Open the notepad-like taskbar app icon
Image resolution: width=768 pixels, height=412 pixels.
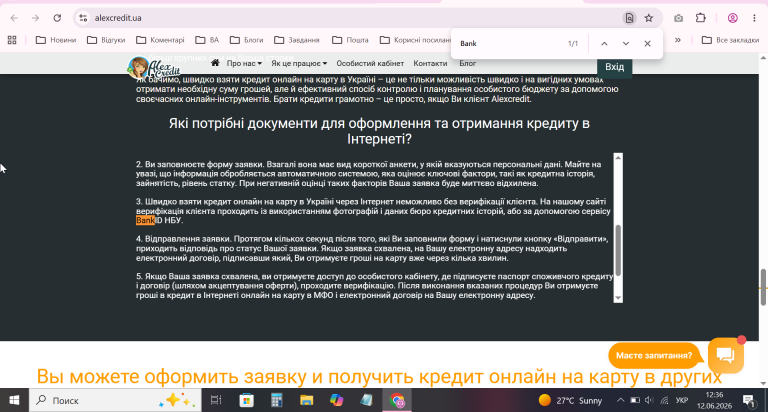click(x=366, y=400)
